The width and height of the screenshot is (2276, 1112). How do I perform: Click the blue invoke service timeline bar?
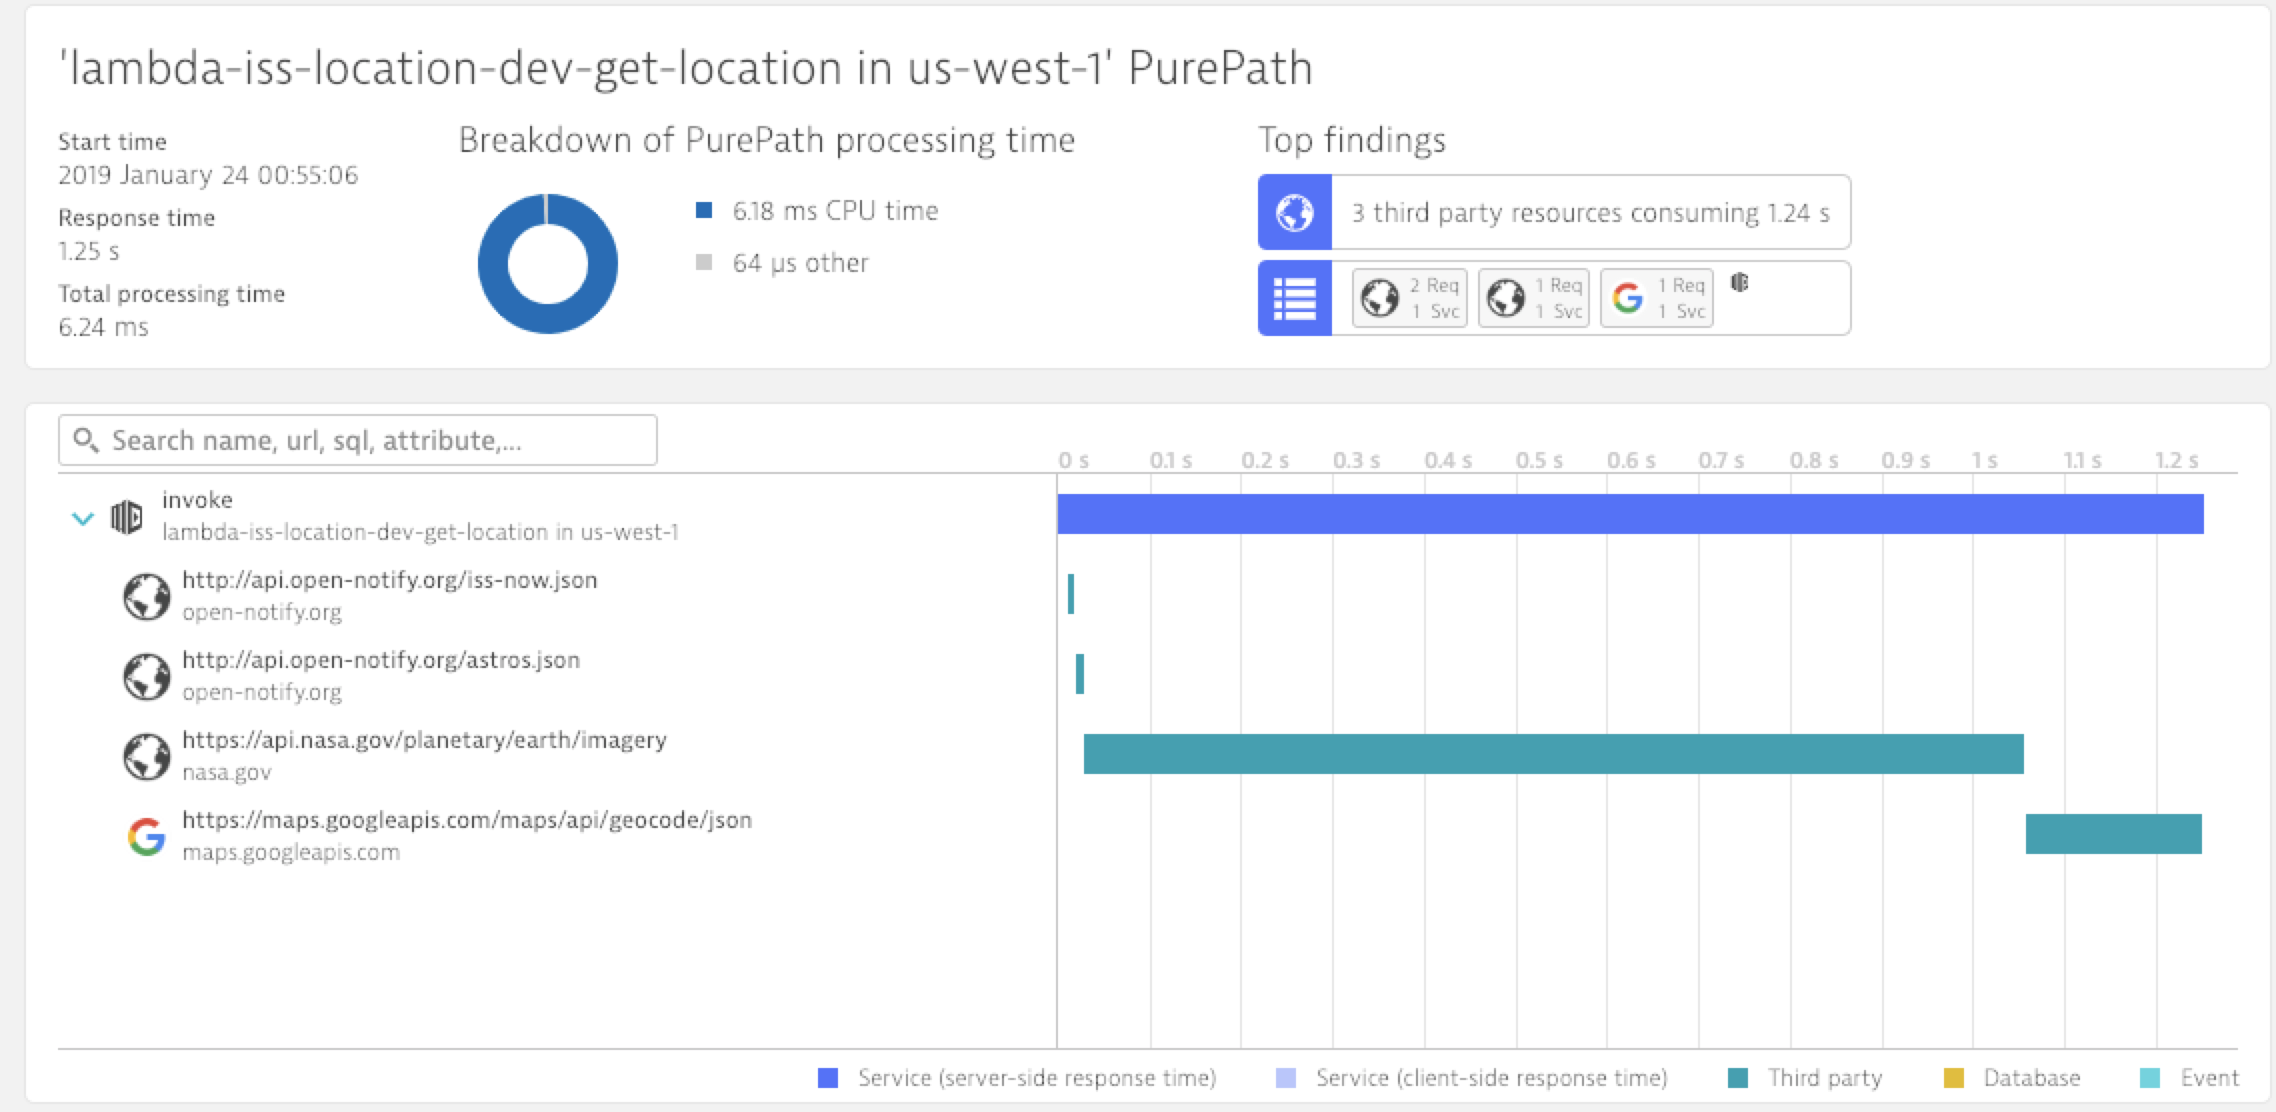(x=1630, y=514)
